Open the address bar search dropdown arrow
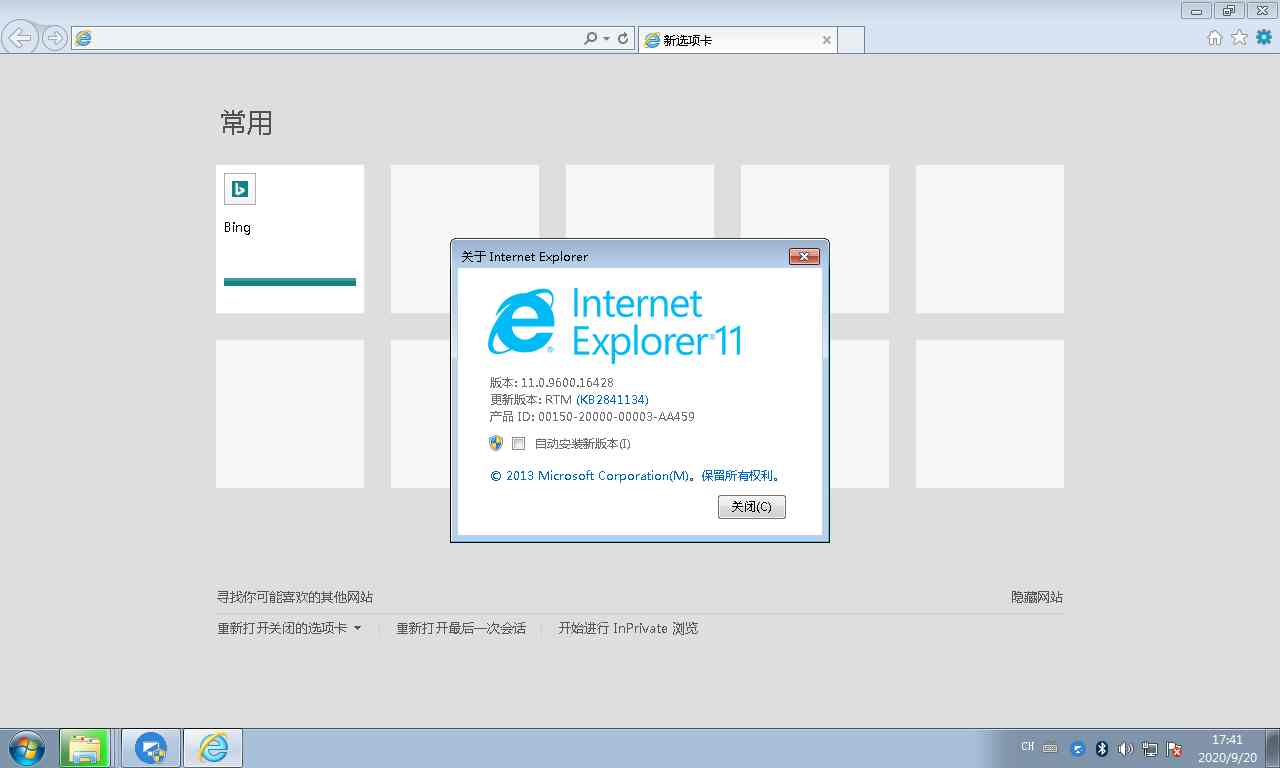This screenshot has height=768, width=1280. coord(606,39)
